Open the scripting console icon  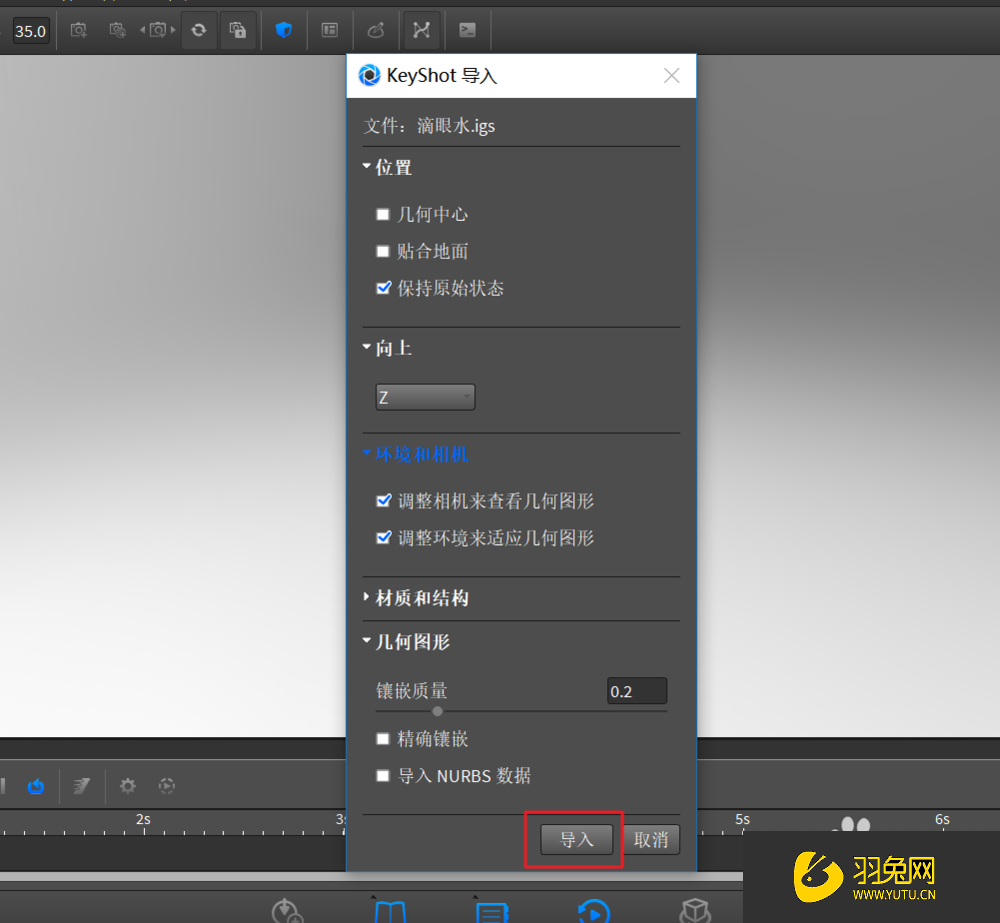467,30
